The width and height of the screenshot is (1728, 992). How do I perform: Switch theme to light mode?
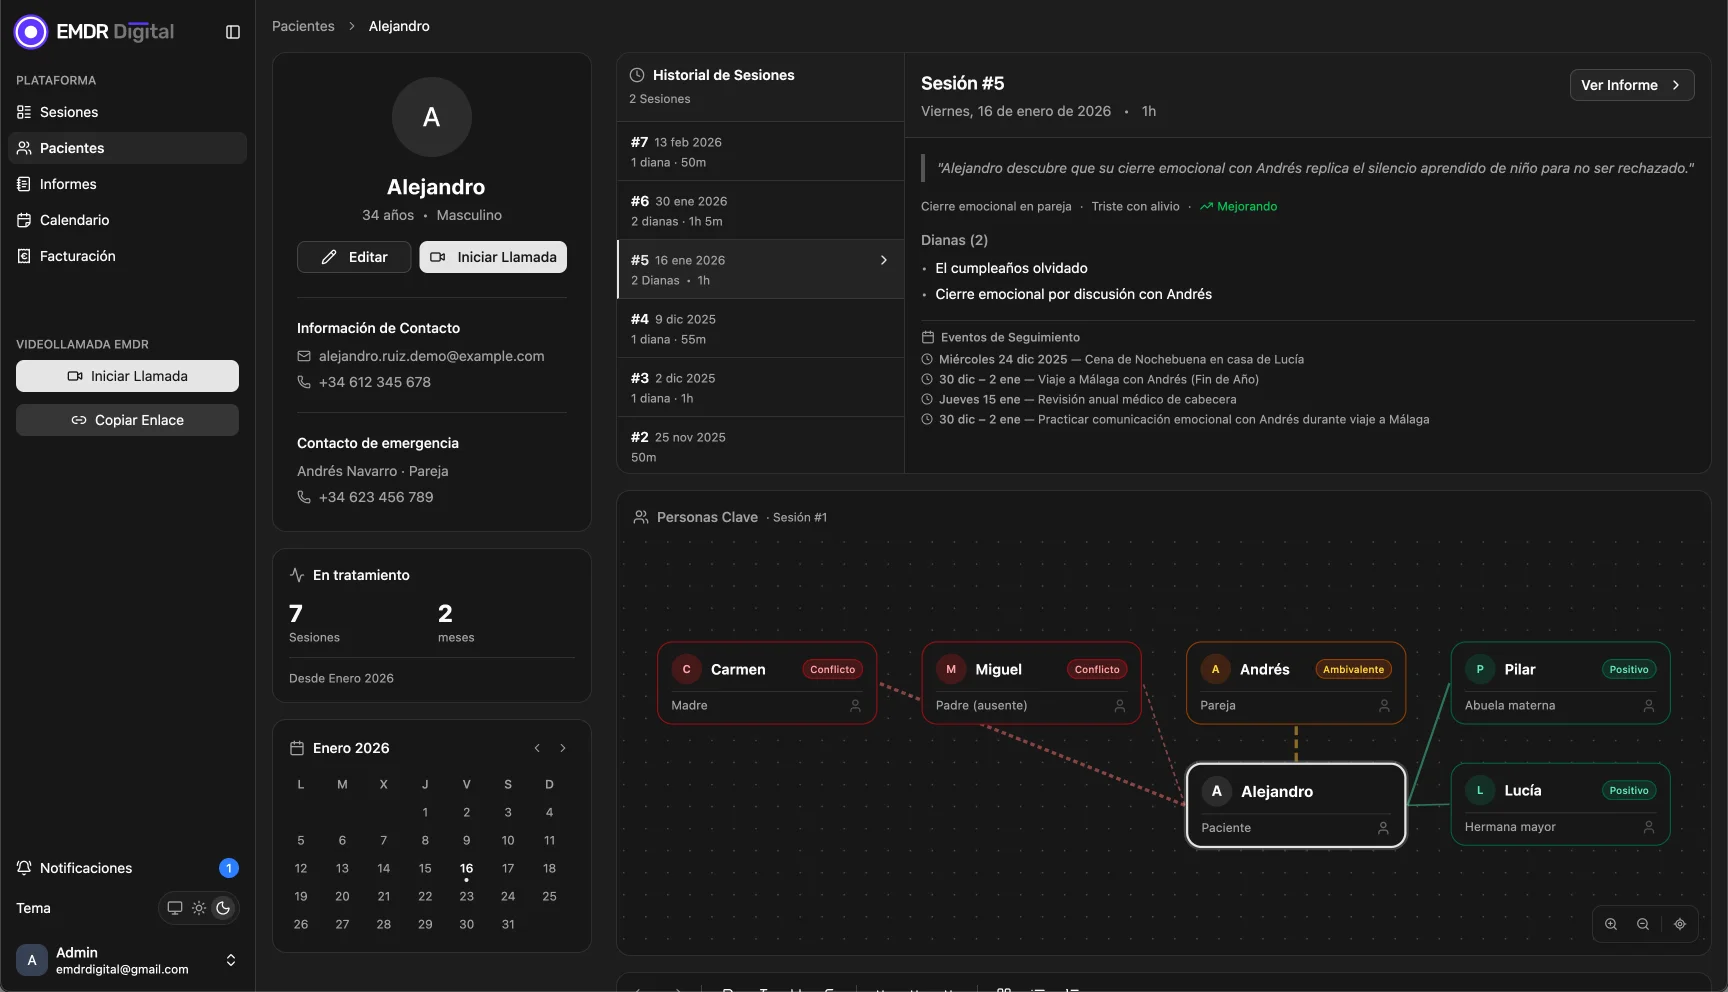199,908
